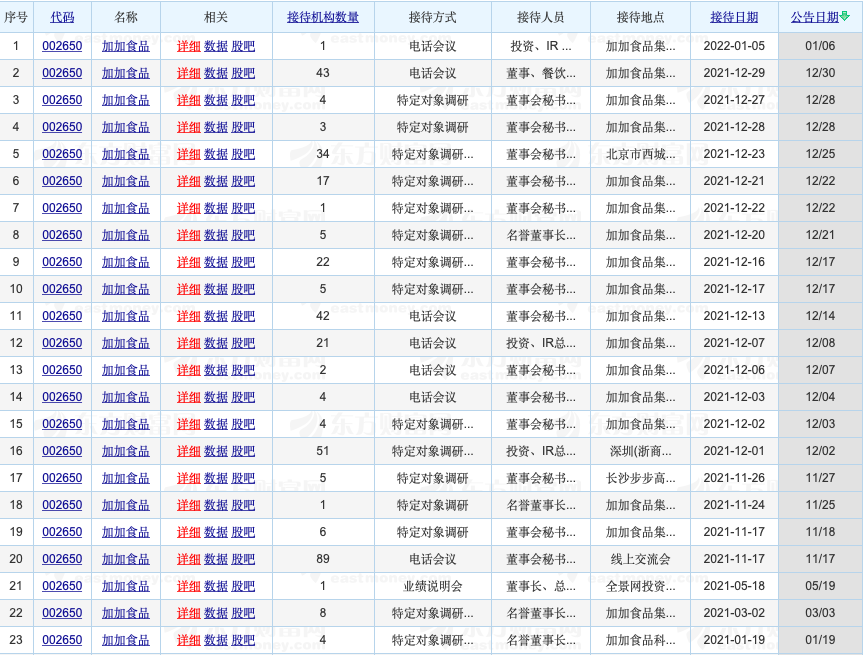Viewport: 865px width, 655px height.
Task: Open 详细 link in row 3
Action: pos(188,100)
